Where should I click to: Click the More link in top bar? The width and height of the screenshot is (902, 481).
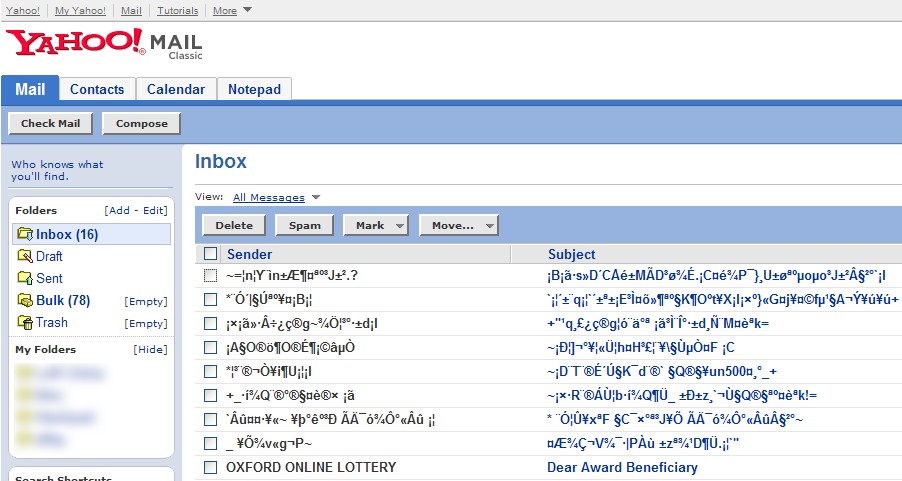[x=224, y=10]
